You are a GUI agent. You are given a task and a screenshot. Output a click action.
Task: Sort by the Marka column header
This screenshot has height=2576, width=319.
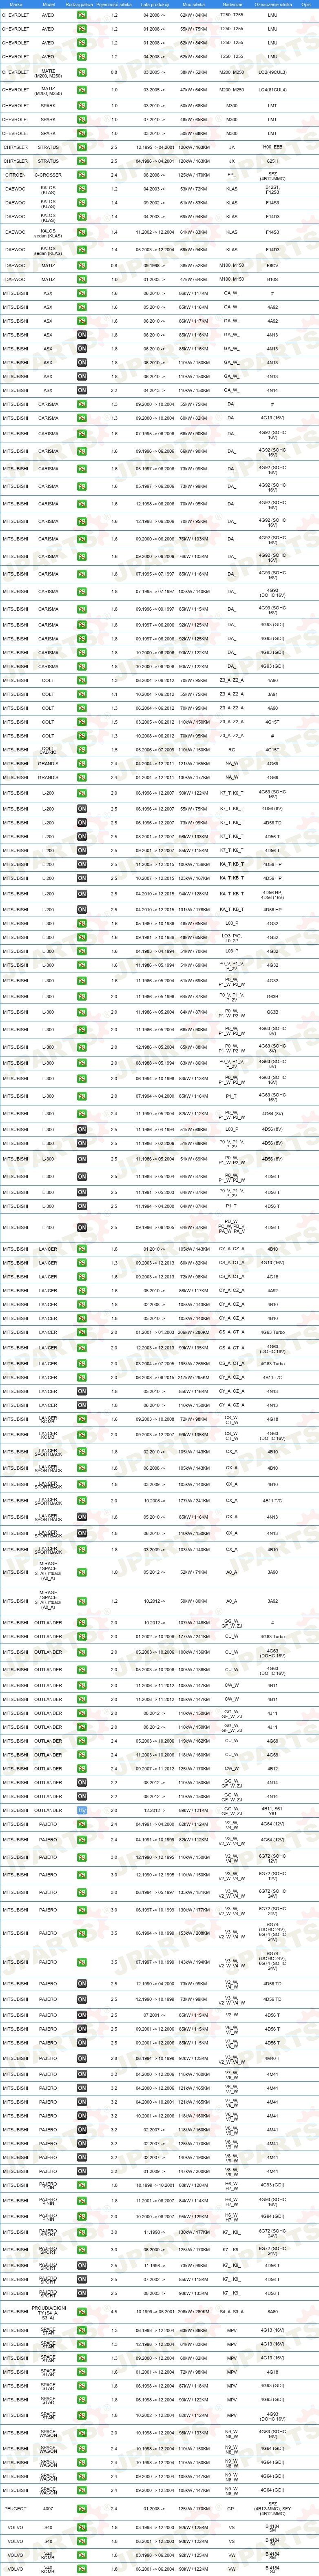point(16,5)
